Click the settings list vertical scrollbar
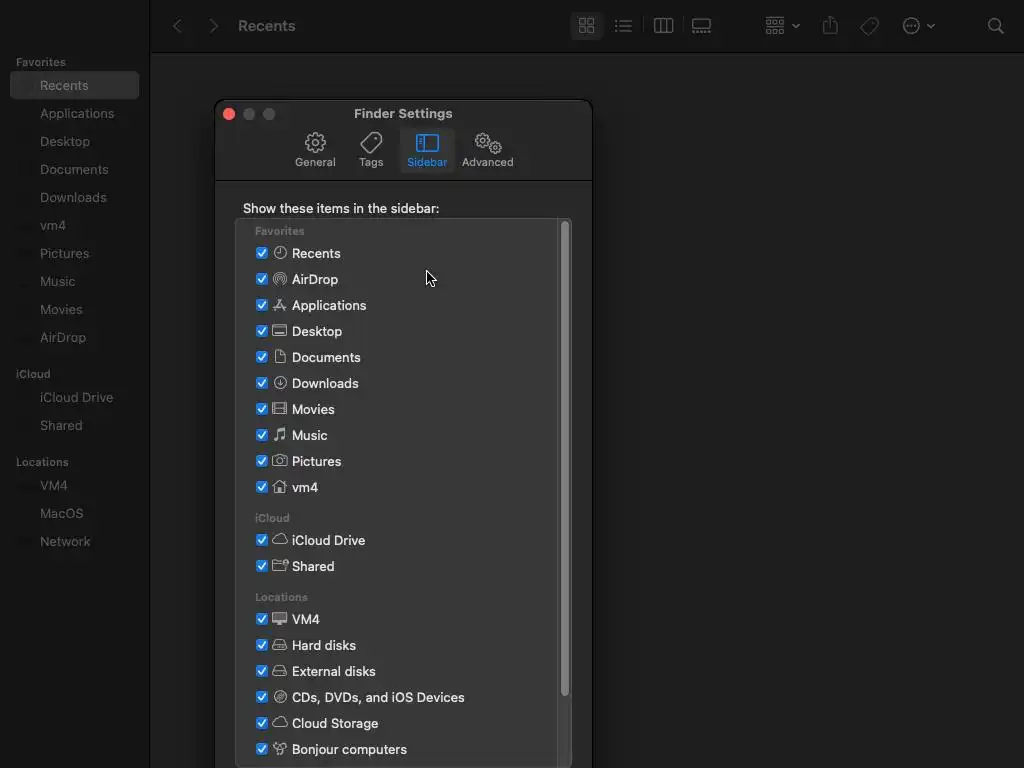The height and width of the screenshot is (768, 1024). tap(565, 458)
